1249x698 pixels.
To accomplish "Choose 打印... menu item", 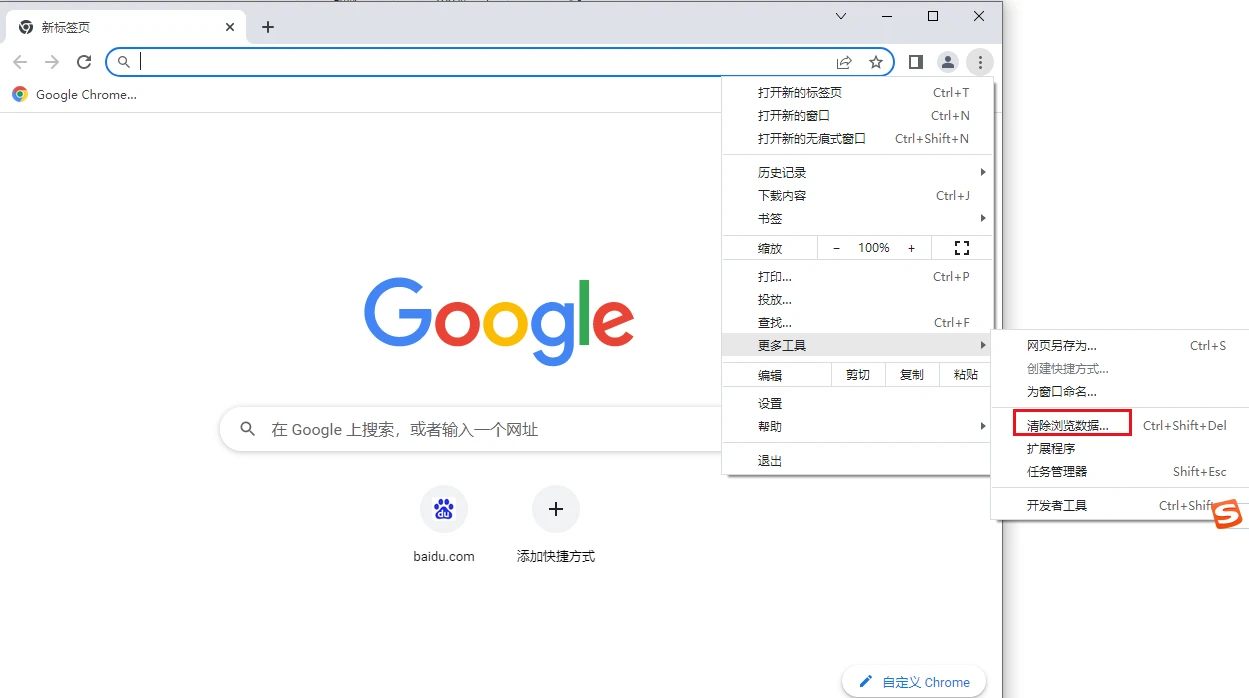I will click(858, 276).
